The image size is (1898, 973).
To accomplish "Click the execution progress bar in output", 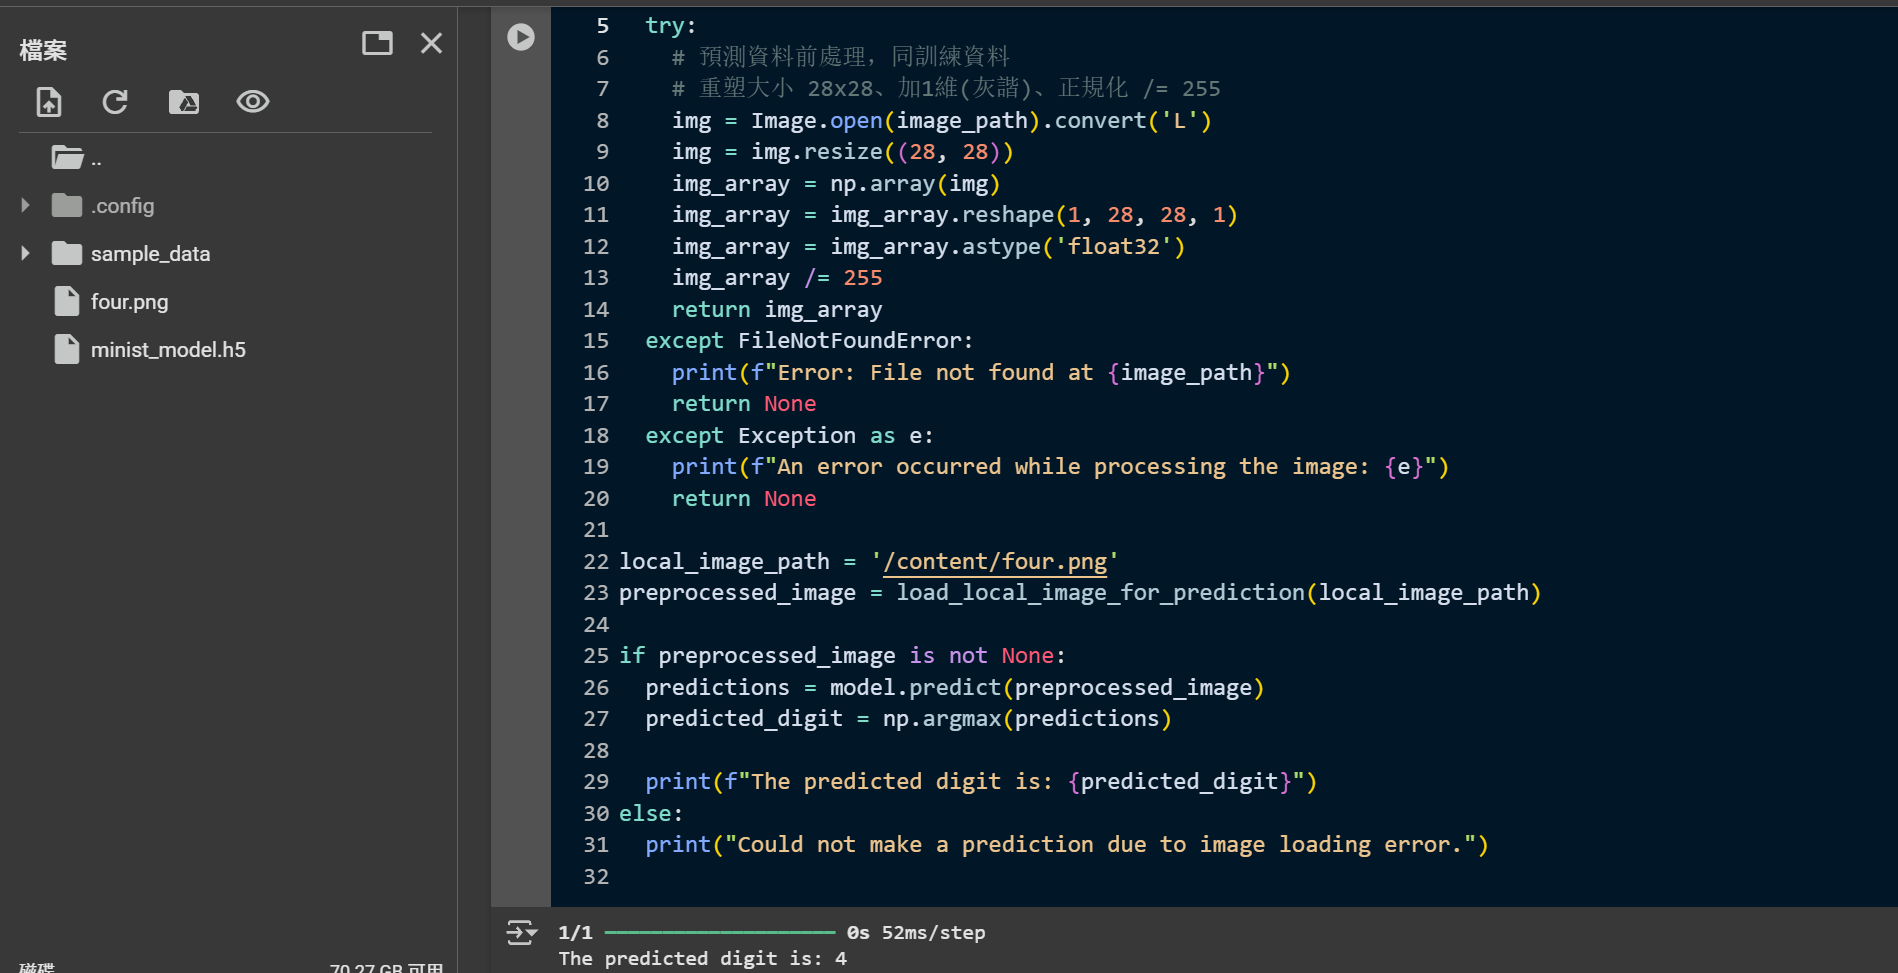I will click(720, 933).
